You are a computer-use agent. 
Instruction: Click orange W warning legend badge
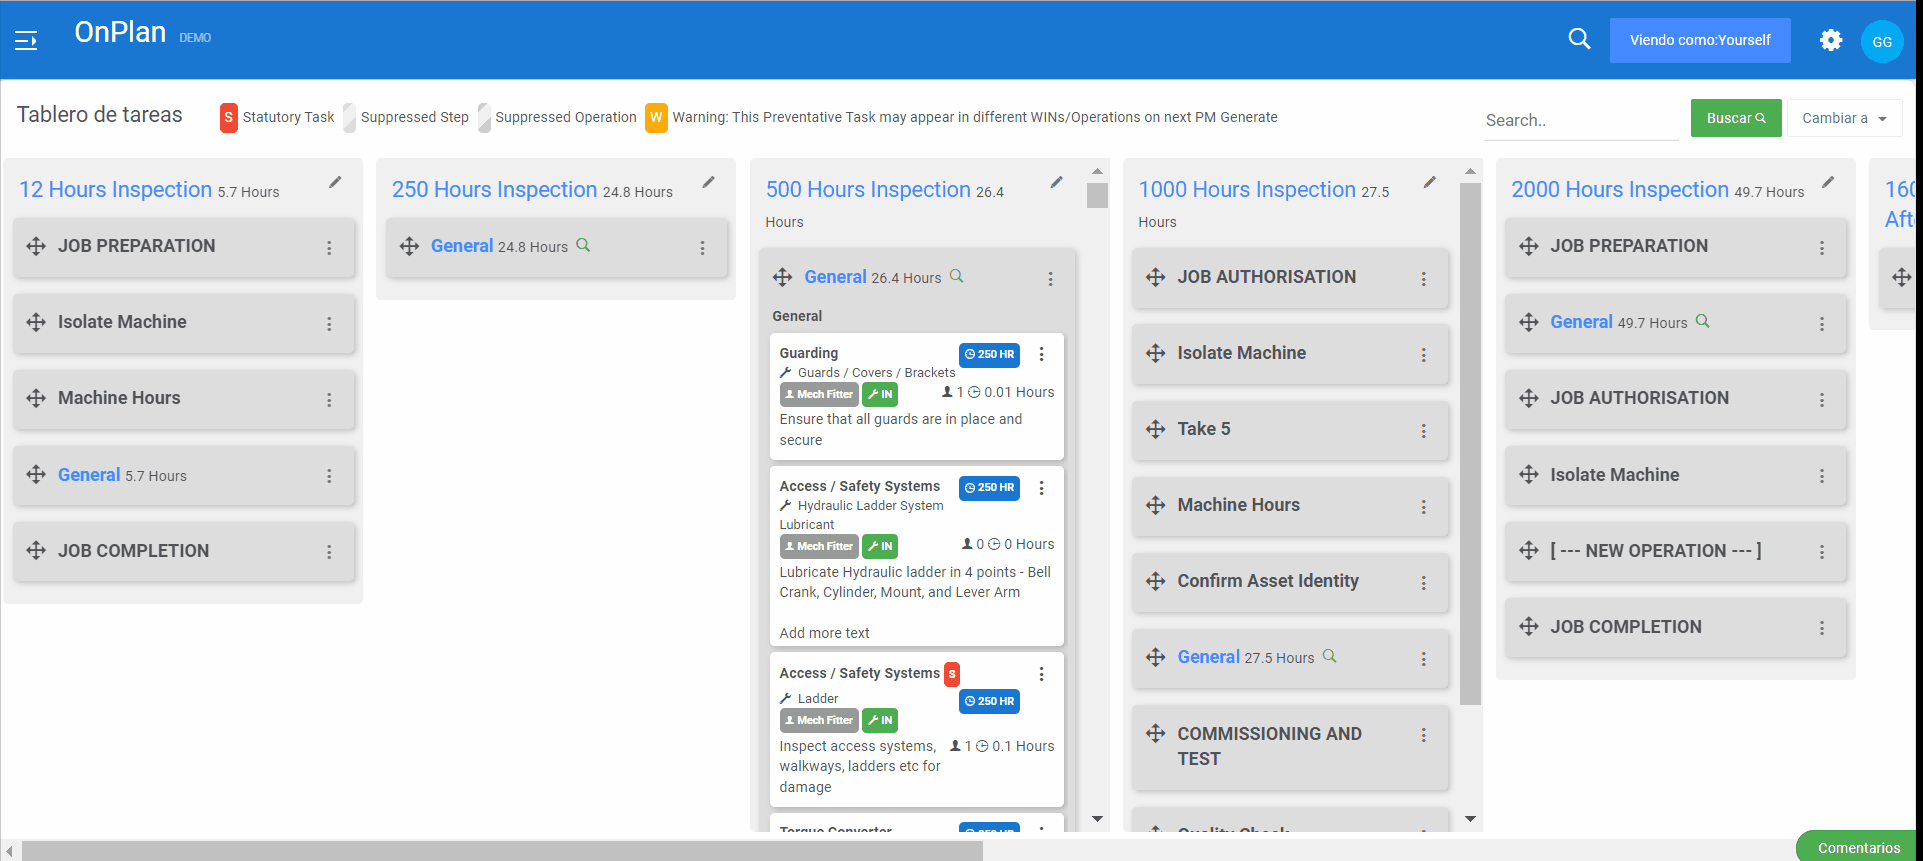pos(656,117)
